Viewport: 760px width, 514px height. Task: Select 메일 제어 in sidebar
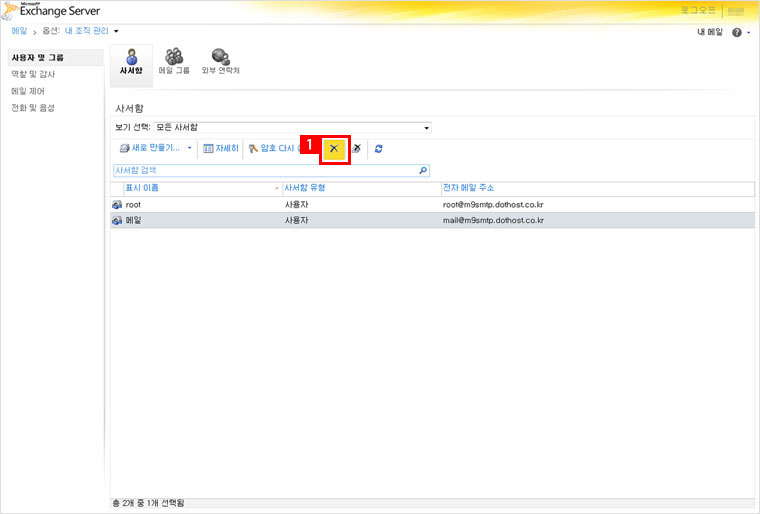point(27,91)
